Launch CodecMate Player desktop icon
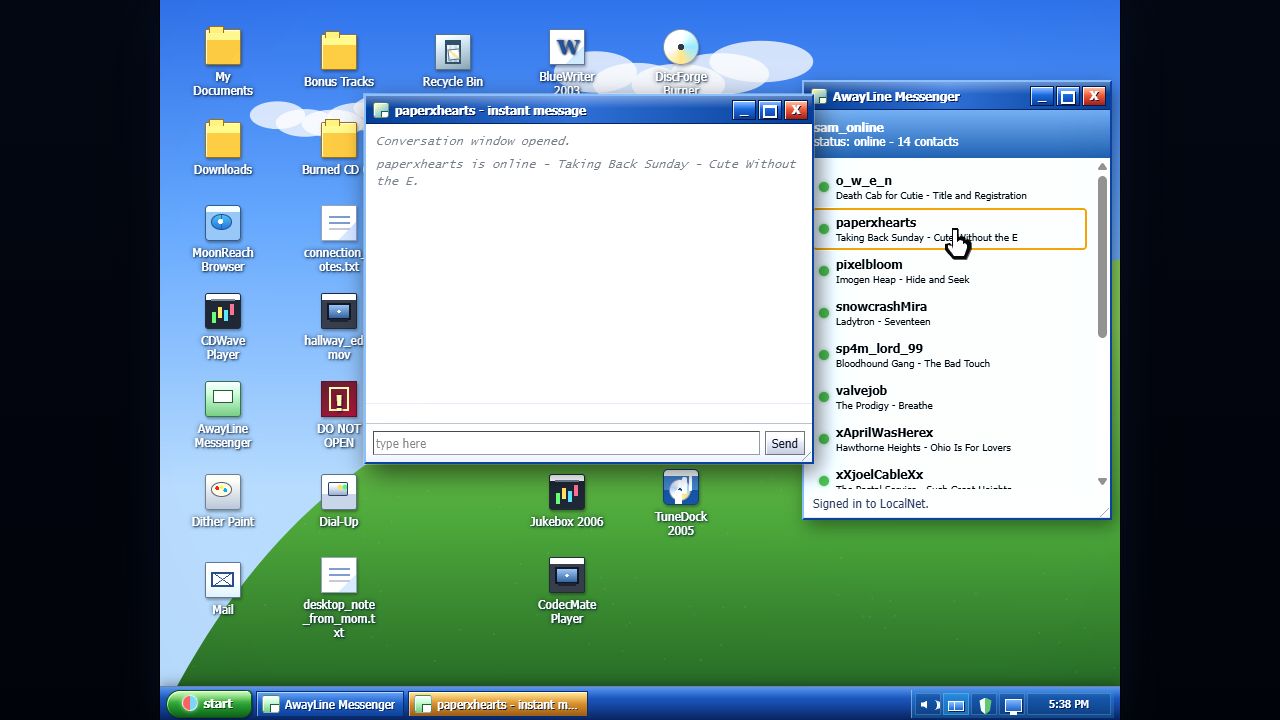 click(x=566, y=590)
